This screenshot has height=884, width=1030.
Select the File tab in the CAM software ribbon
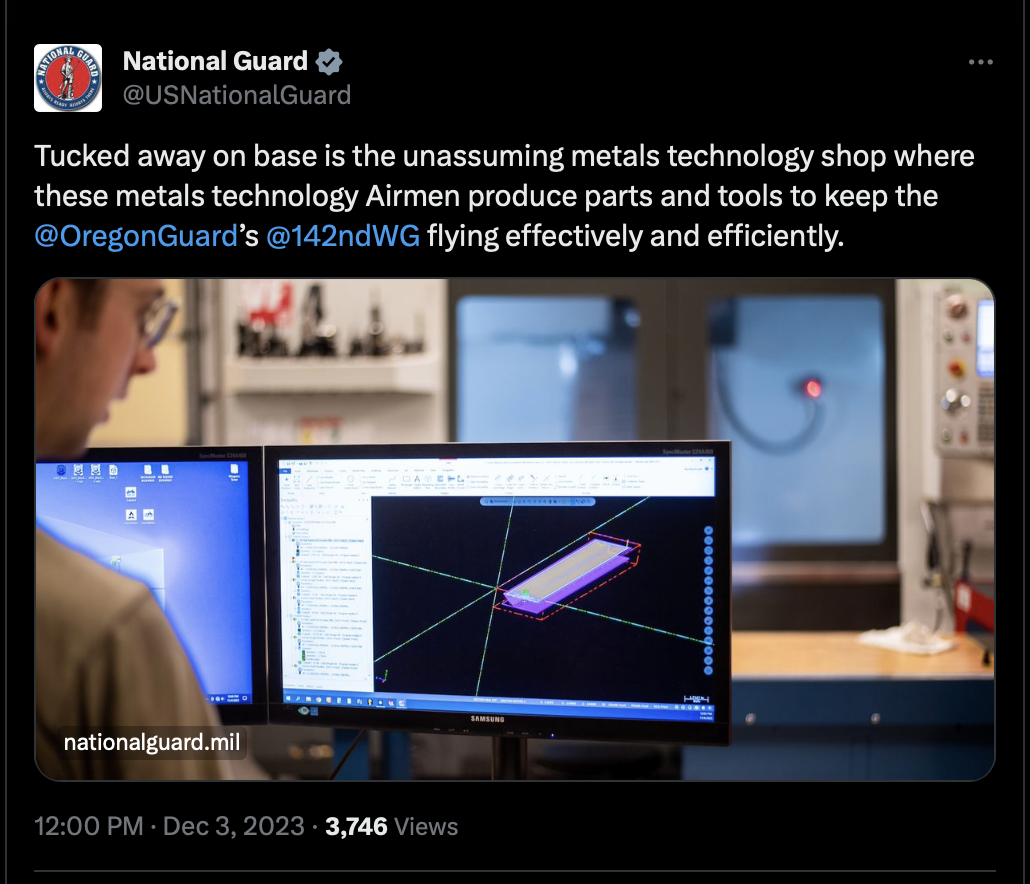[285, 471]
